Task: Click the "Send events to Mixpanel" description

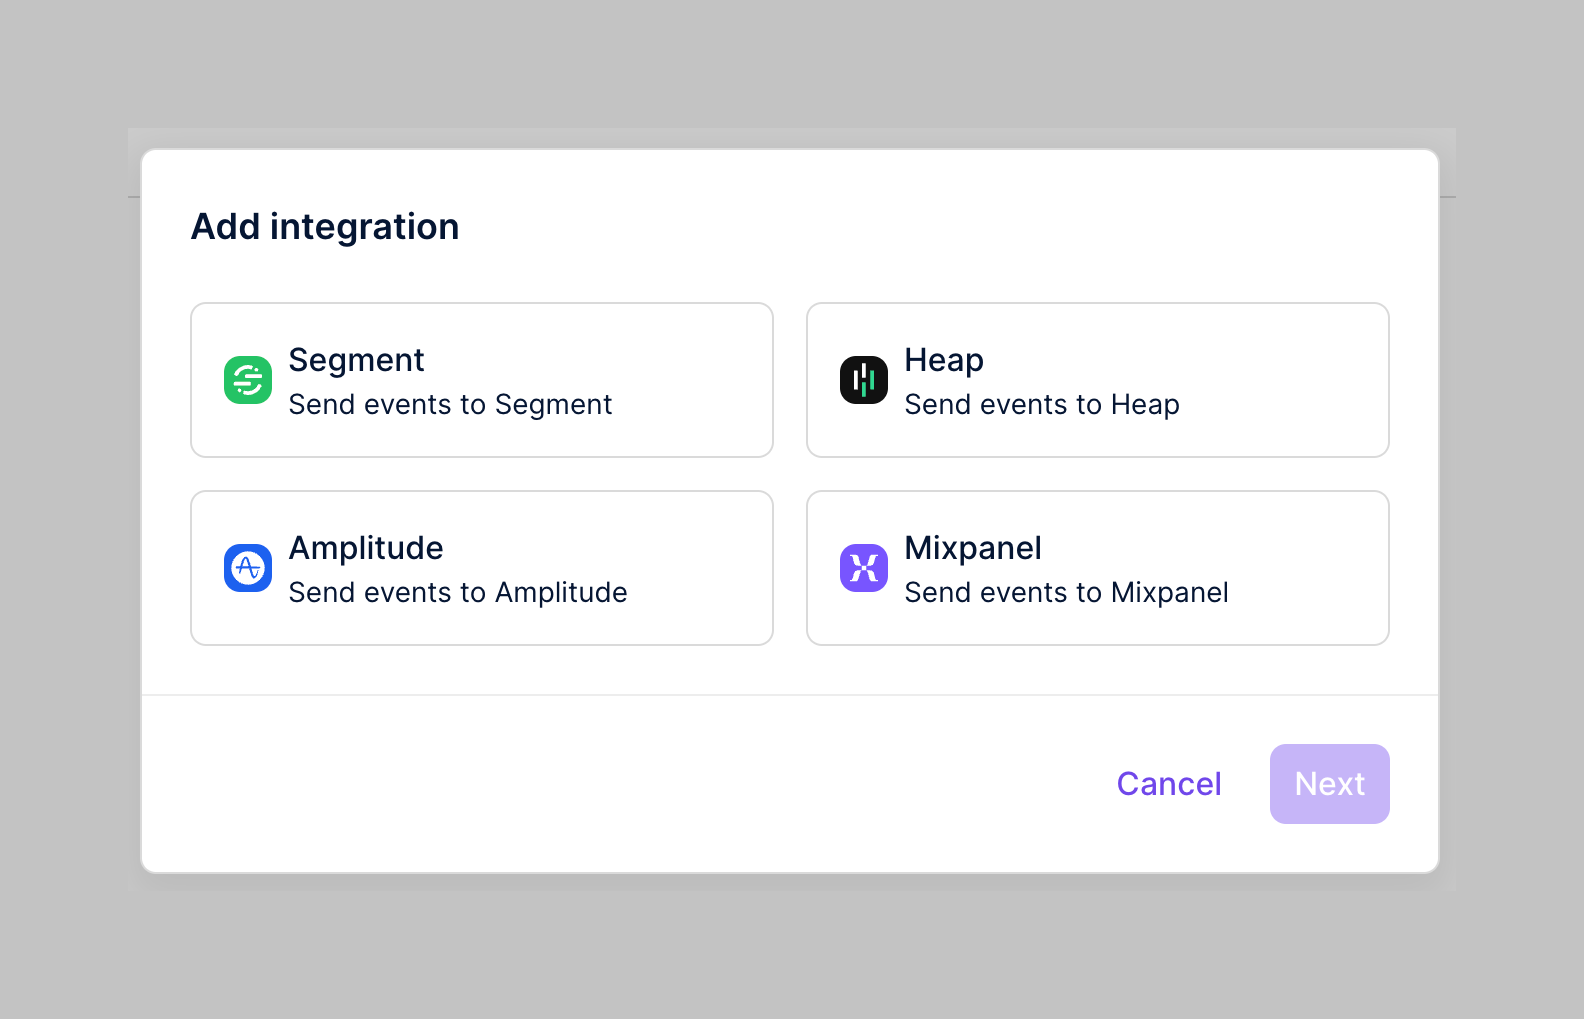Action: tap(1066, 593)
